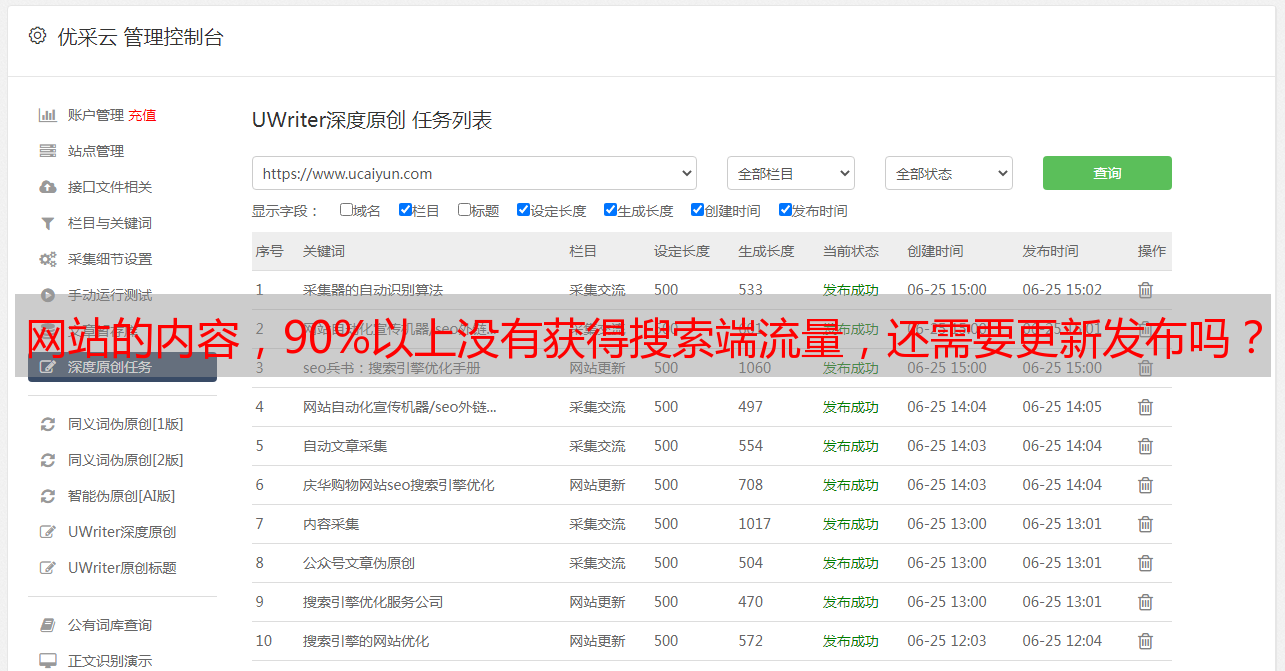
Task: Click keyword 自动文章采集 in row 5
Action: tap(345, 446)
